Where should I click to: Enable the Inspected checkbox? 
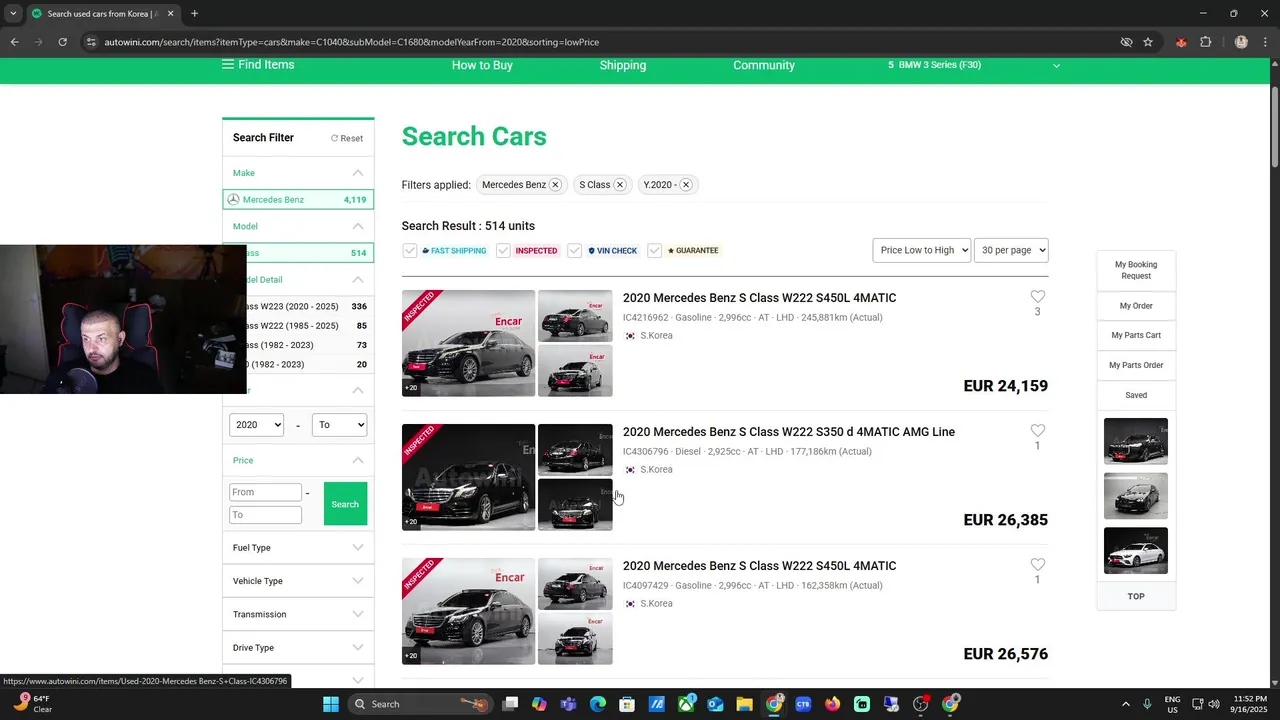pos(503,250)
